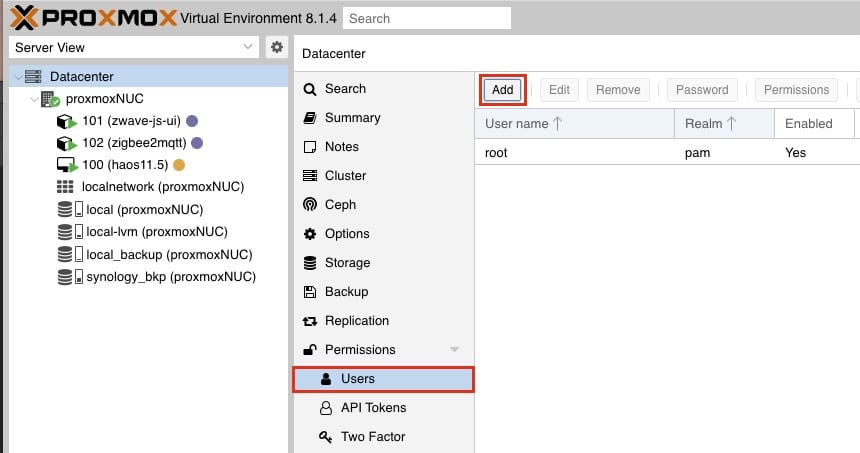Select local_backup (proxmoxNUC) in tree
Screen dimensions: 860x453
169,254
